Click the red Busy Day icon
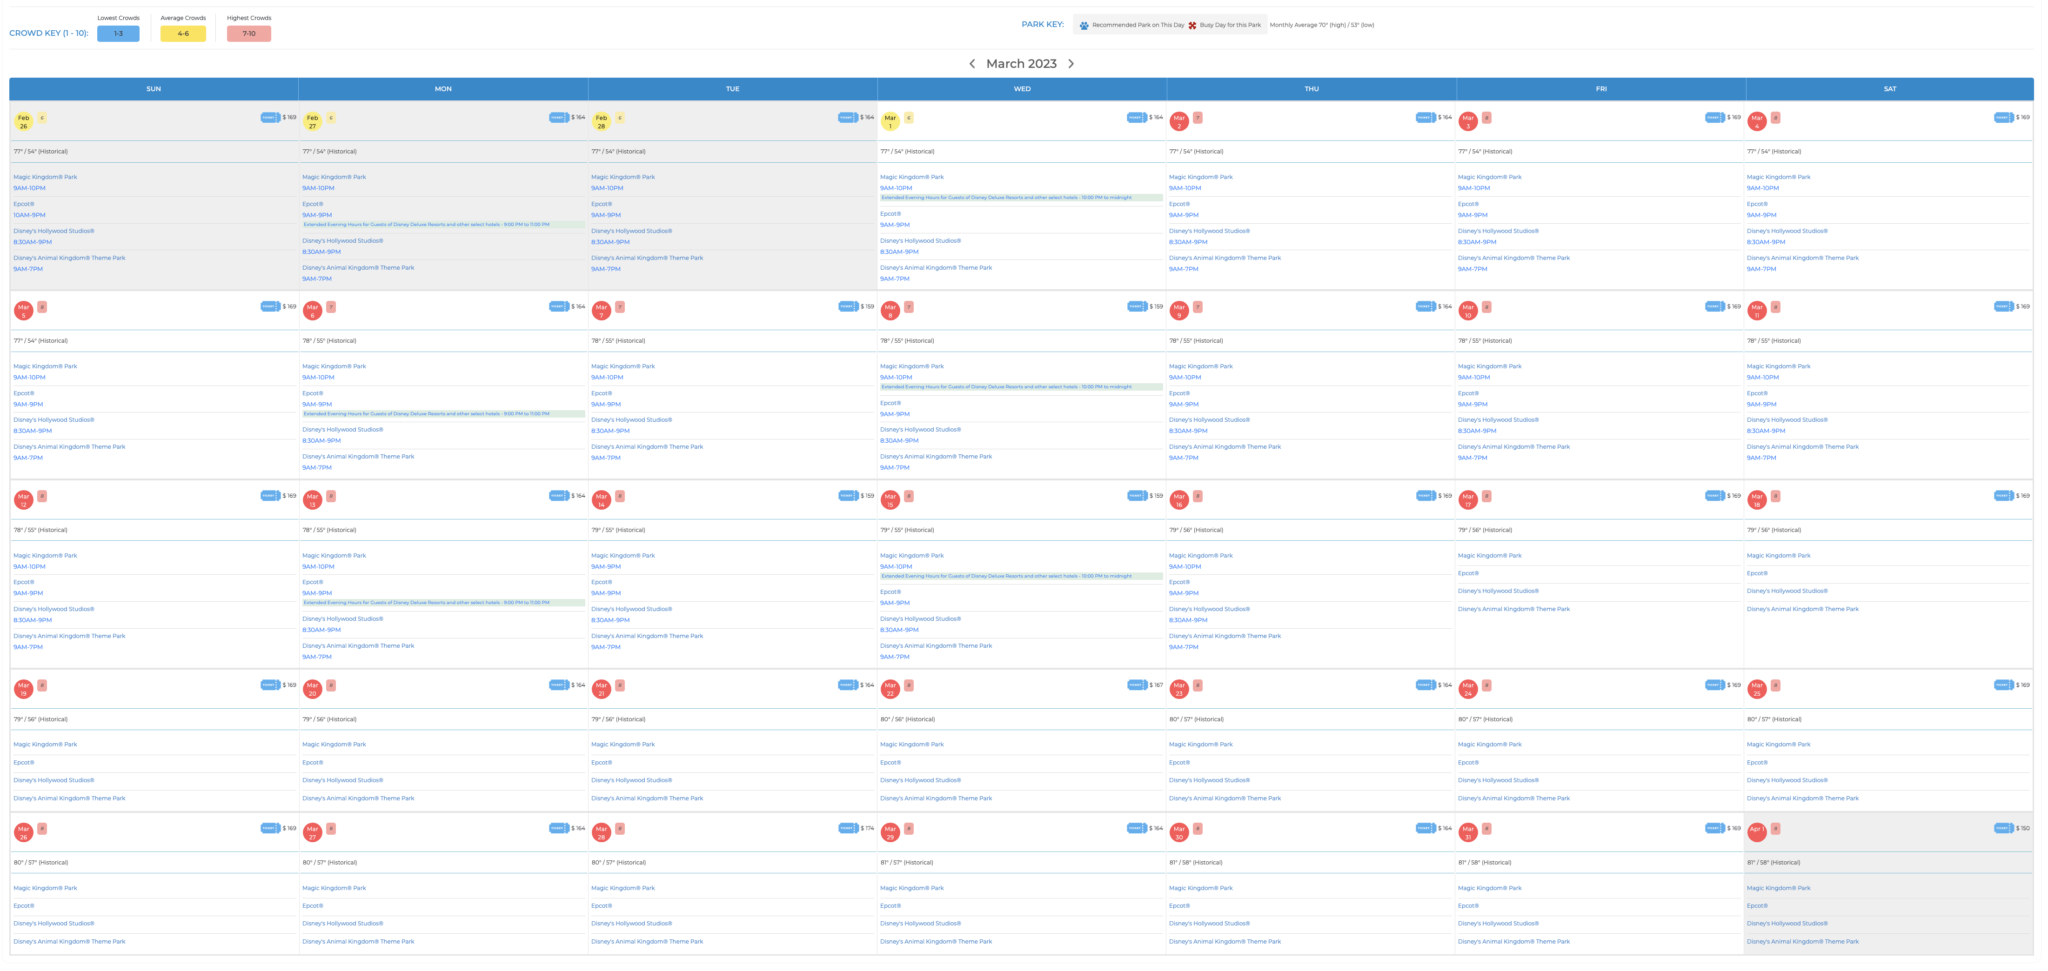 click(x=1192, y=25)
